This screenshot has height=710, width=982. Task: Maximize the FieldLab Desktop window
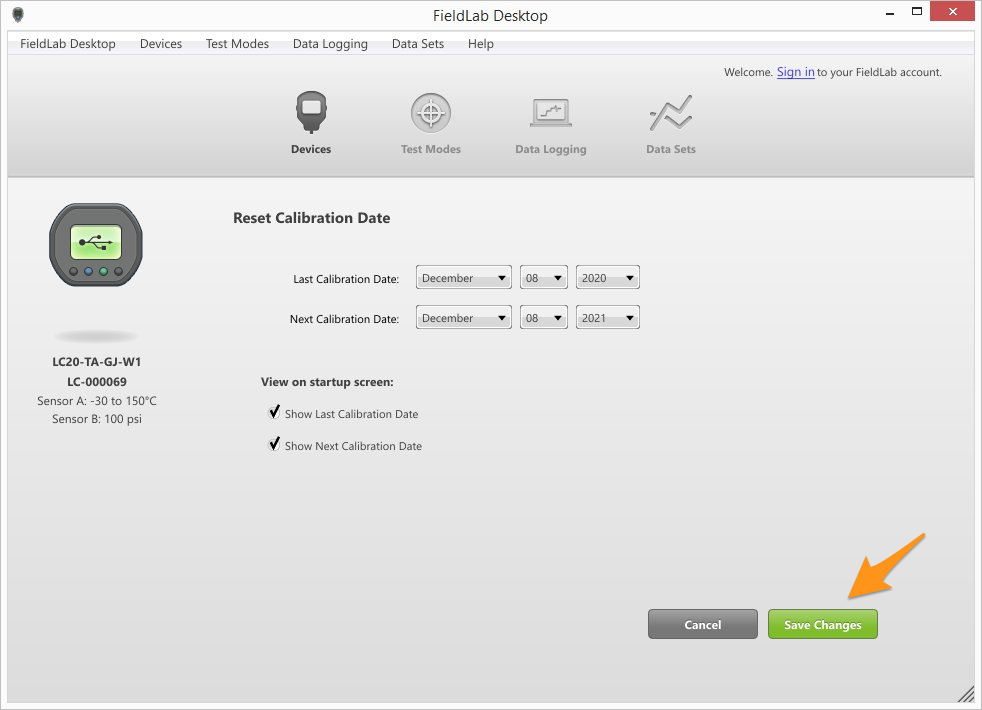point(917,11)
